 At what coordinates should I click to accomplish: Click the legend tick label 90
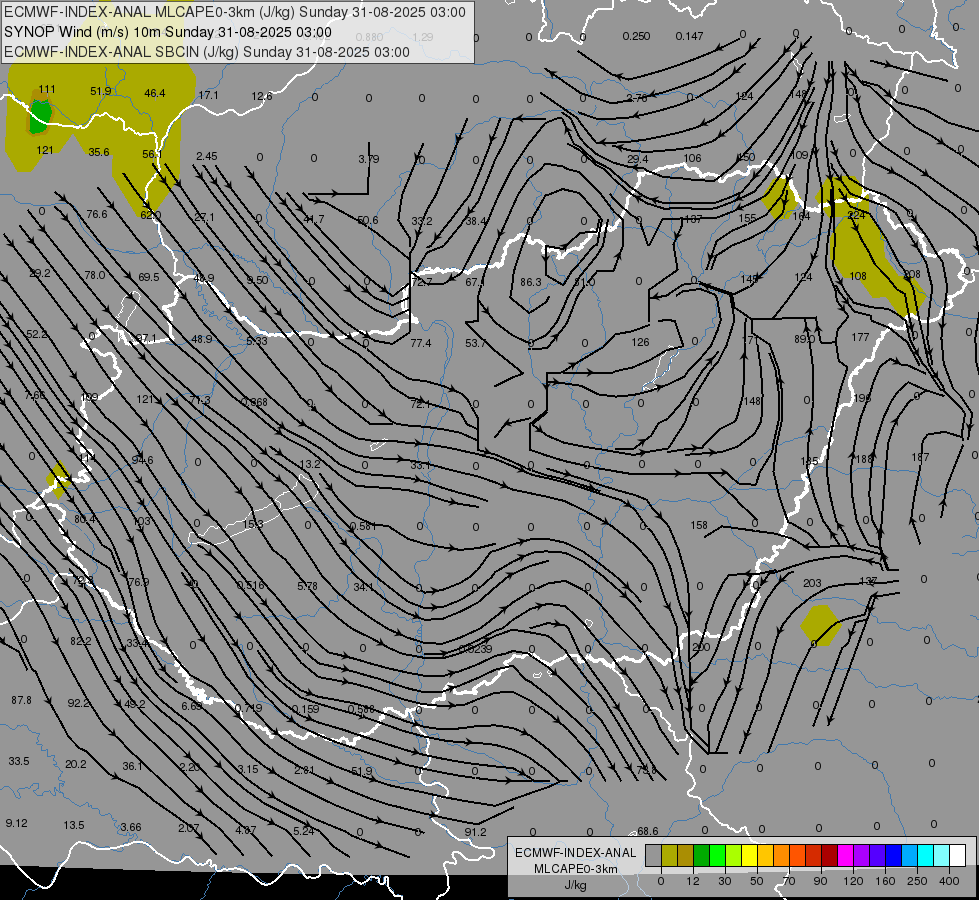pyautogui.click(x=820, y=881)
